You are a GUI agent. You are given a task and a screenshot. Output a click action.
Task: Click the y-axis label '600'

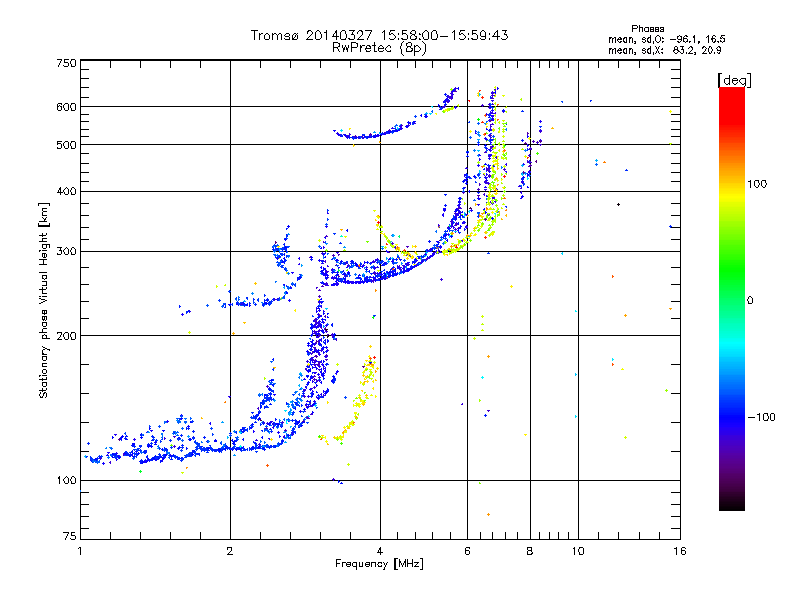pos(67,107)
